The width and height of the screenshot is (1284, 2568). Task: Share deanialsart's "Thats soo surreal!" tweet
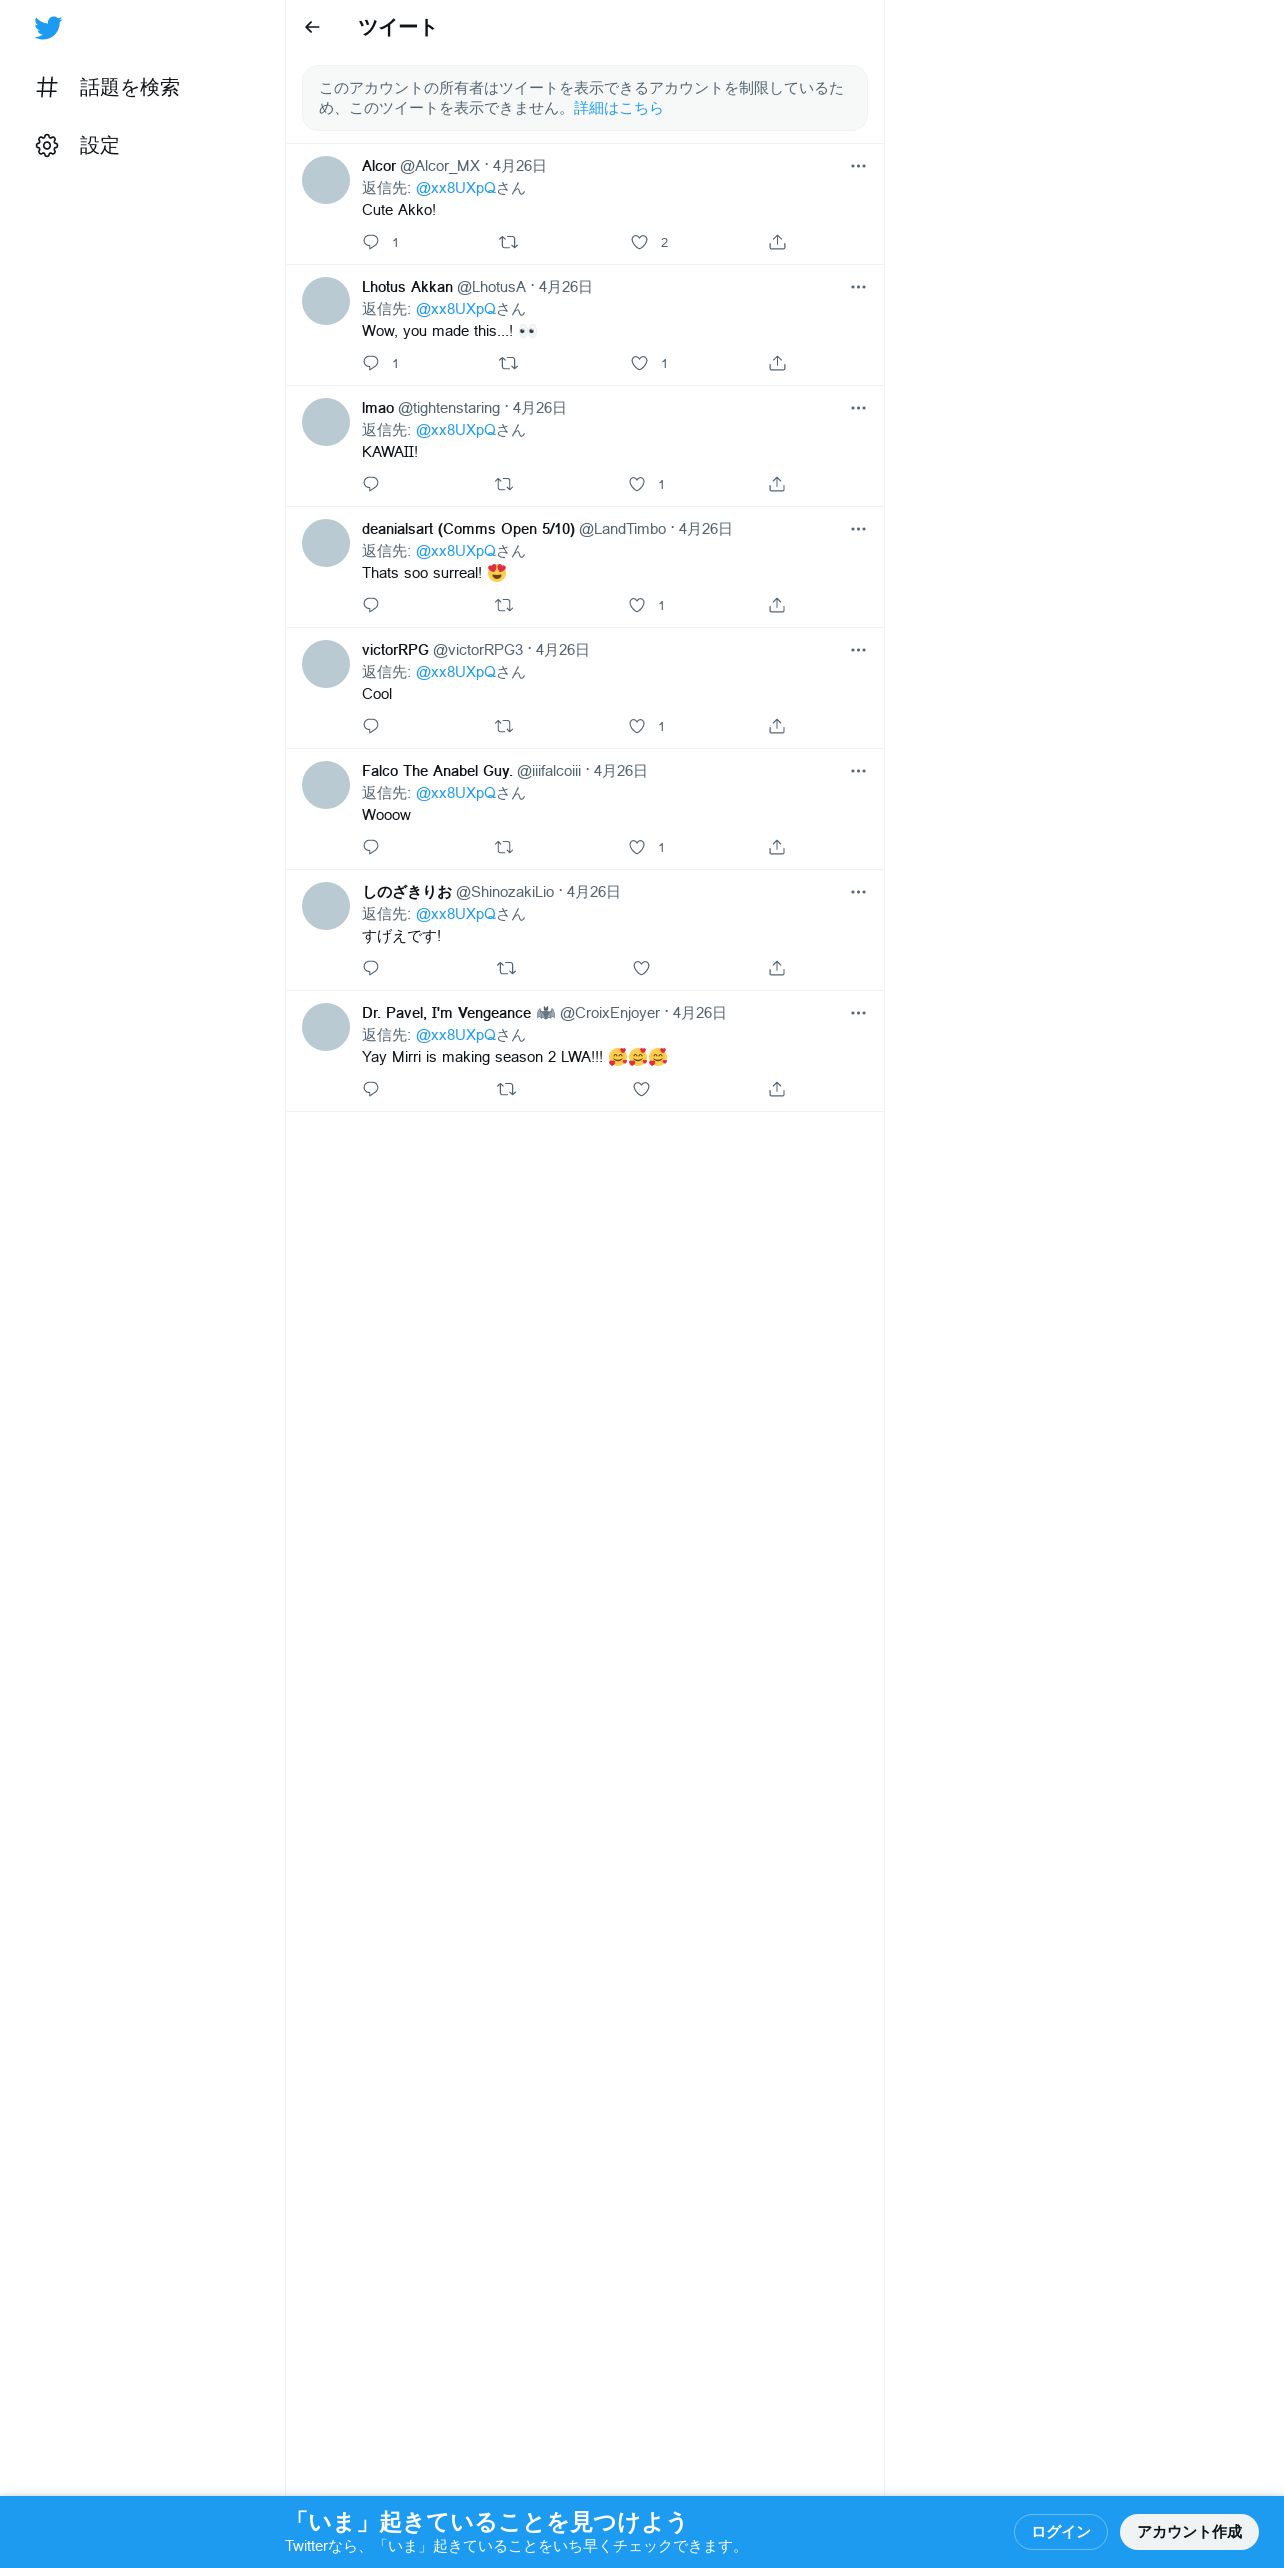777,605
